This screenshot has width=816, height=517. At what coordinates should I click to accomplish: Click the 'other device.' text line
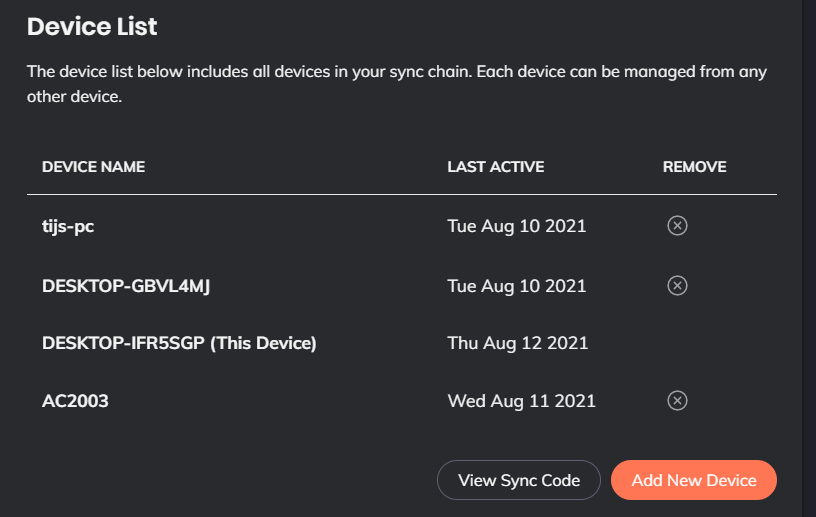tap(74, 99)
